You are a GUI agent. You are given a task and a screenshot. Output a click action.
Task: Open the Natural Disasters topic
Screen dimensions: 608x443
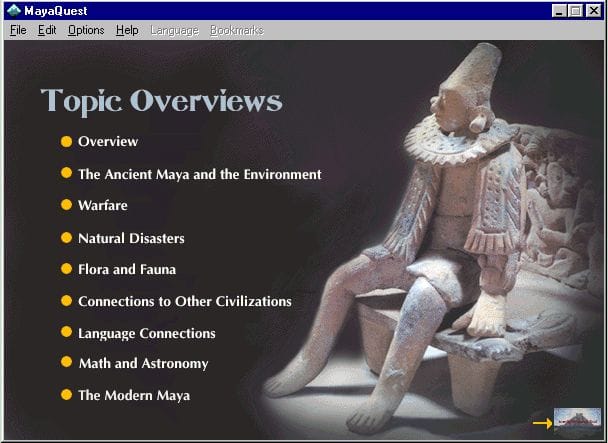click(131, 238)
